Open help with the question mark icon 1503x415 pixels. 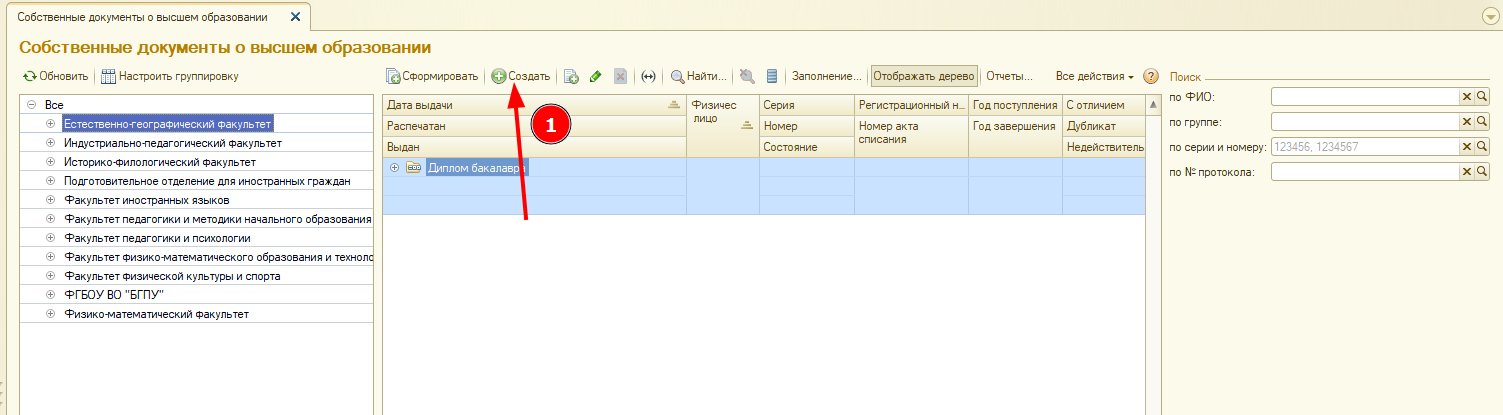click(1150, 76)
